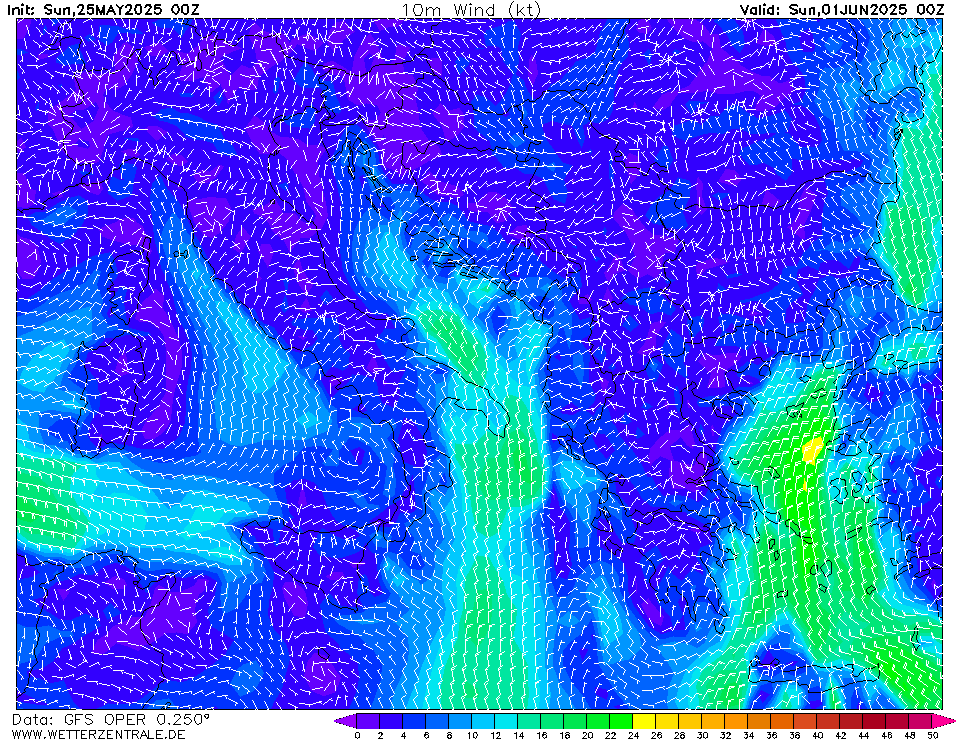Click the legend value label "24"
Viewport: 959px width, 741px height.
633,735
